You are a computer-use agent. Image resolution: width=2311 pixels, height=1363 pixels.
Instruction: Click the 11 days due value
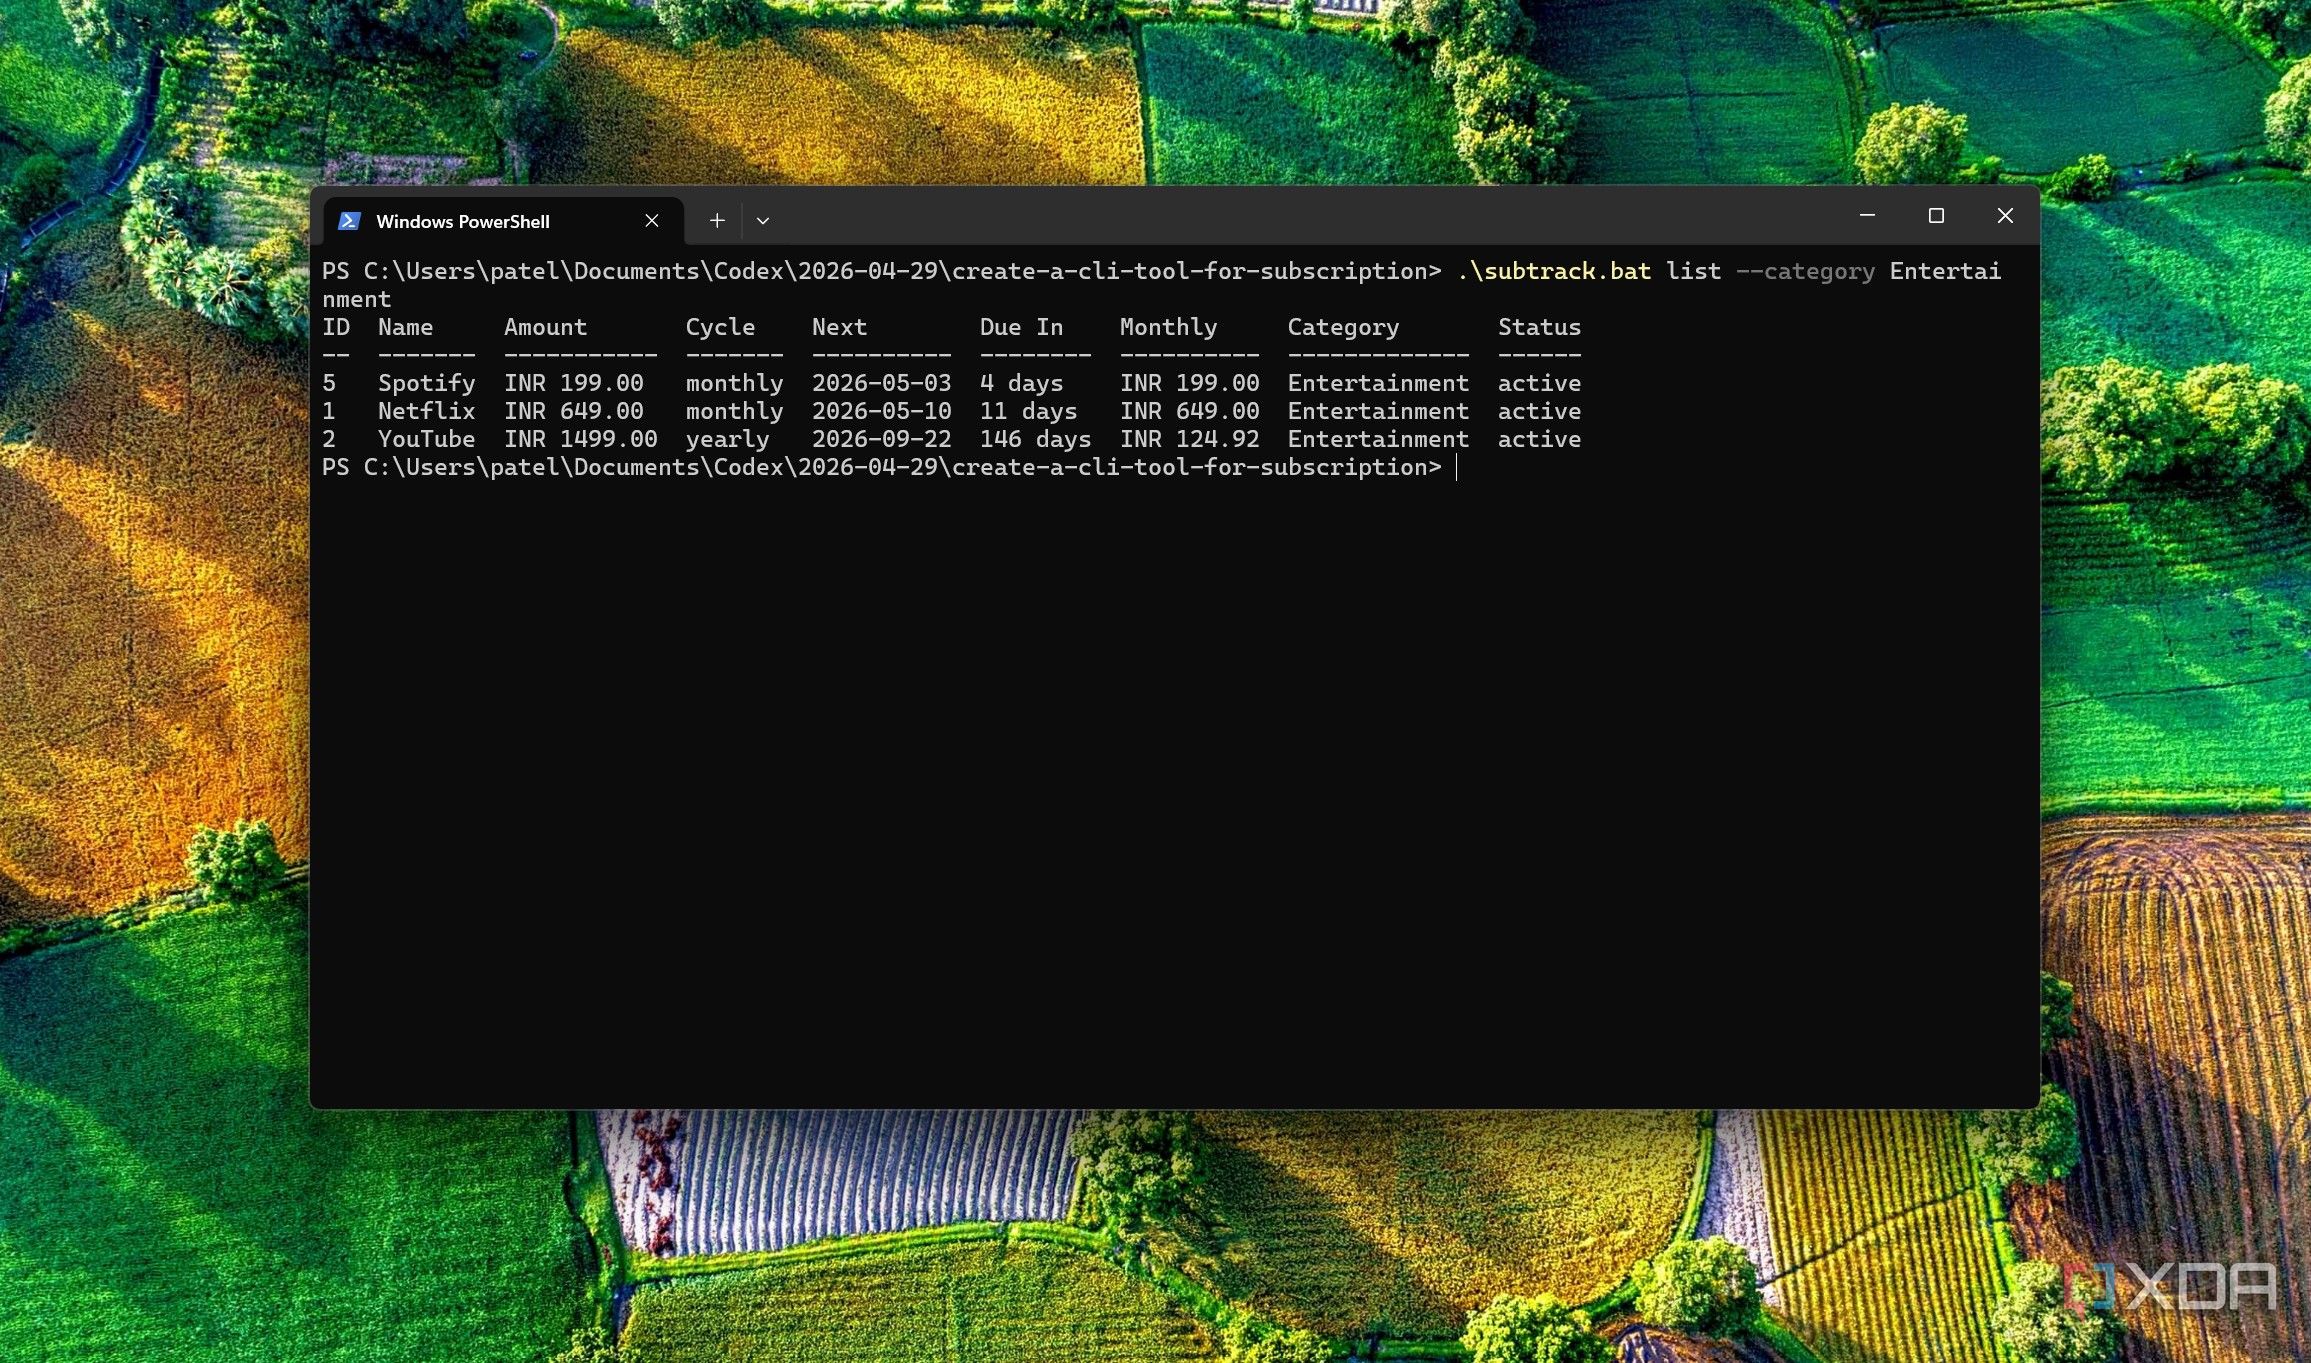tap(1029, 411)
